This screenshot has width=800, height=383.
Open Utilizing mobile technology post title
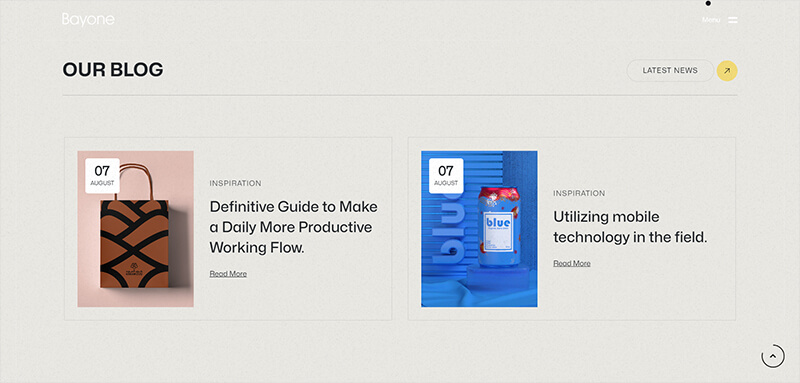click(x=630, y=227)
